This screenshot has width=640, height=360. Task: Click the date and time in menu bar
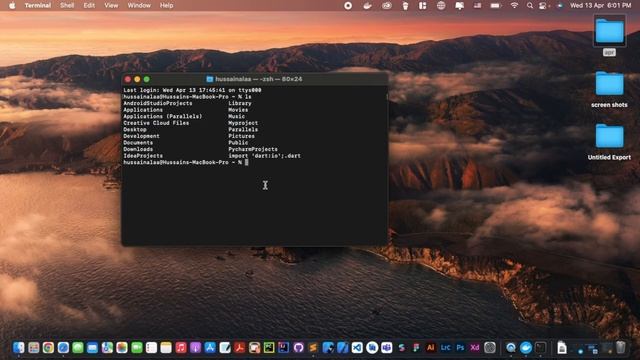click(600, 5)
